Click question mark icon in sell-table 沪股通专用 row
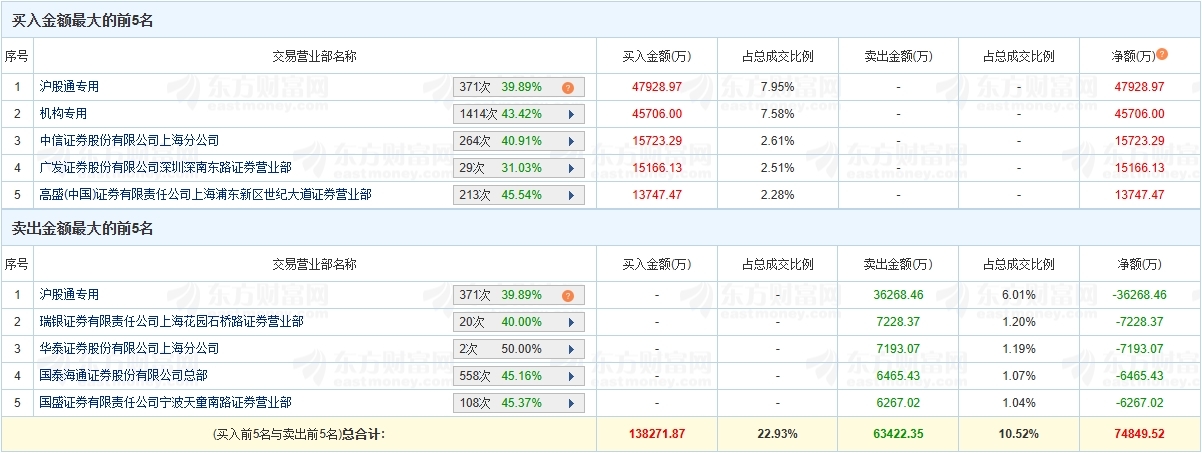 [x=567, y=295]
